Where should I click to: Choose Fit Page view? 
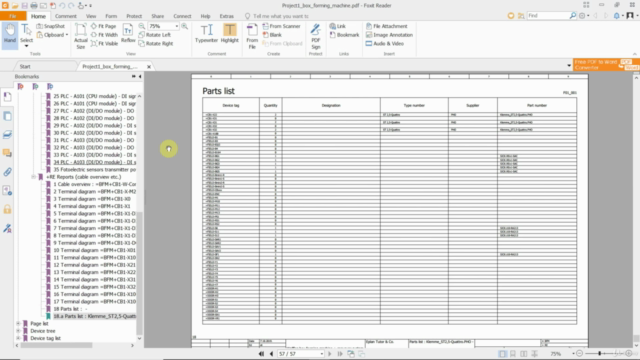point(104,26)
